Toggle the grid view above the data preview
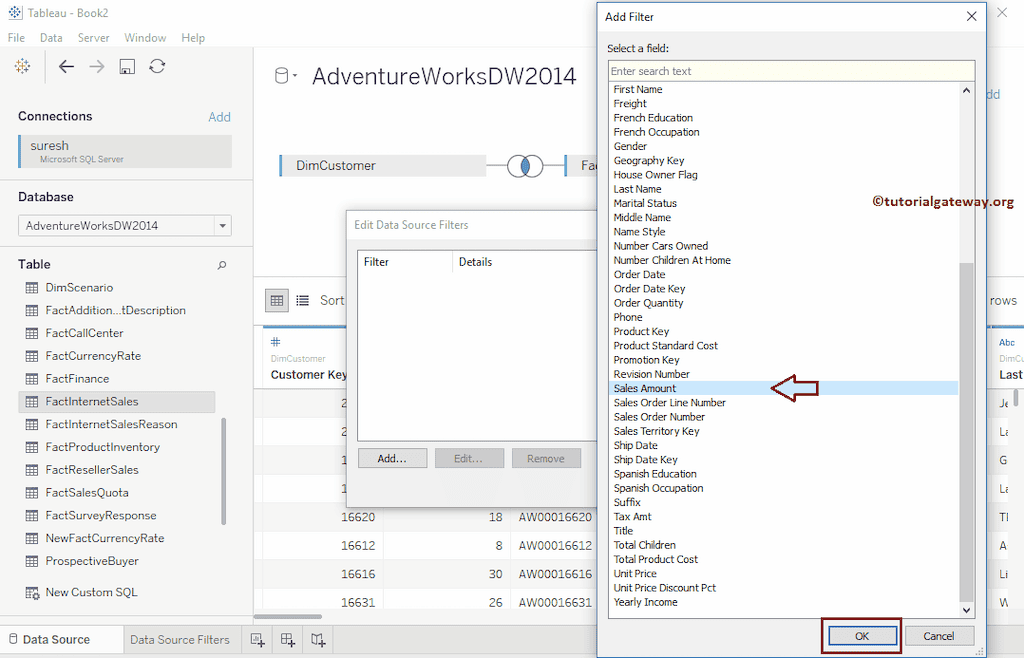This screenshot has height=658, width=1024. (x=277, y=300)
